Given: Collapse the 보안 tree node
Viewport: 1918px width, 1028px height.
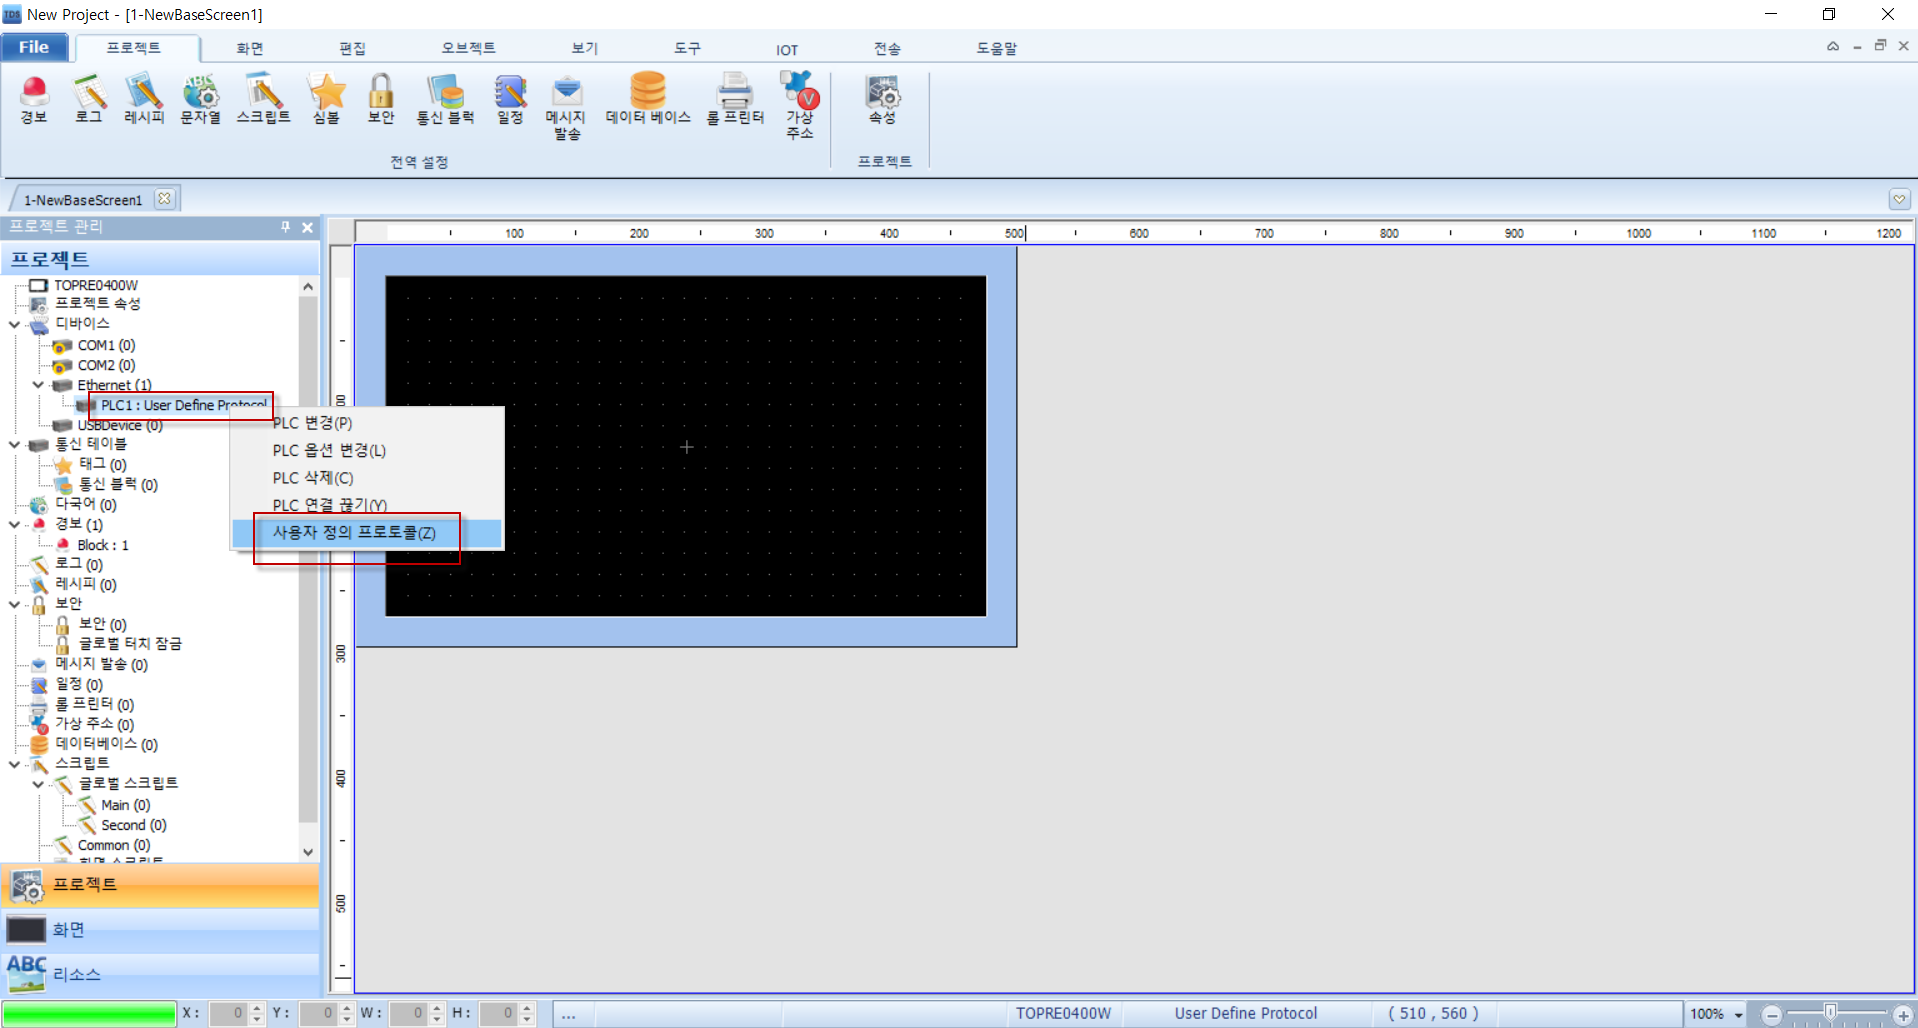Looking at the screenshot, I should coord(14,604).
